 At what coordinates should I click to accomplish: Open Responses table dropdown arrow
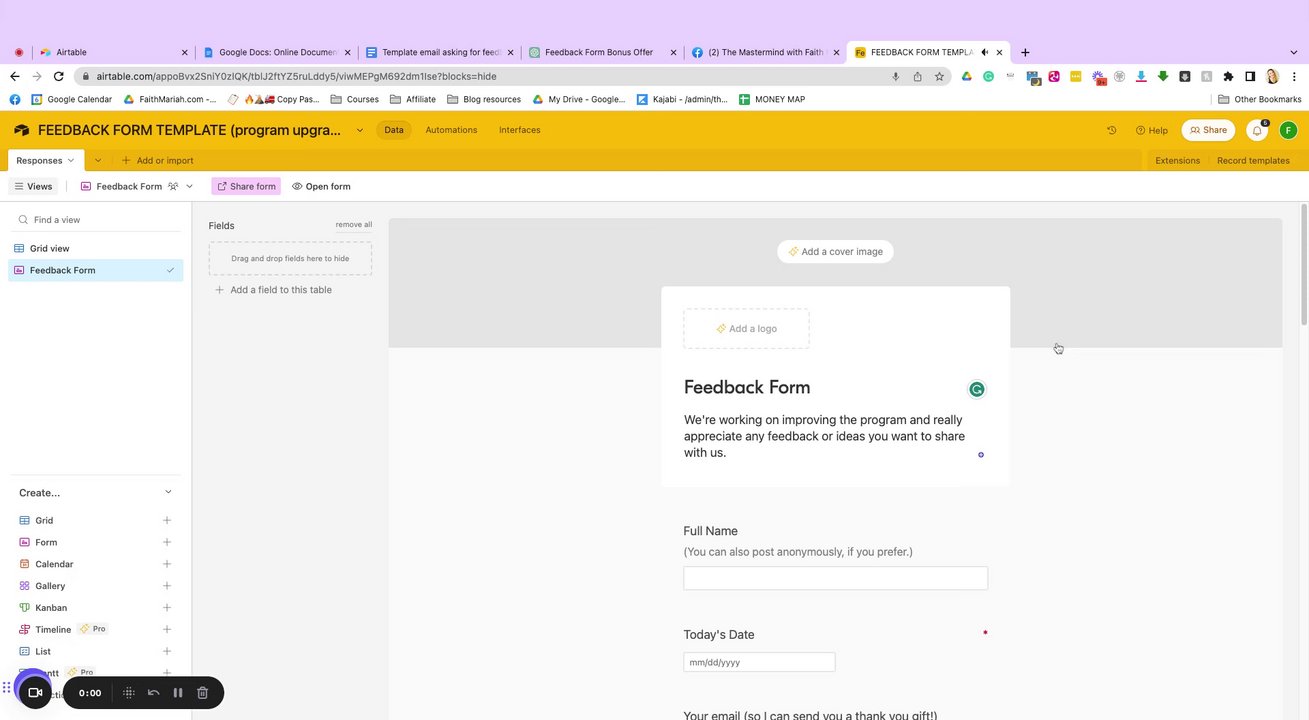coord(71,160)
